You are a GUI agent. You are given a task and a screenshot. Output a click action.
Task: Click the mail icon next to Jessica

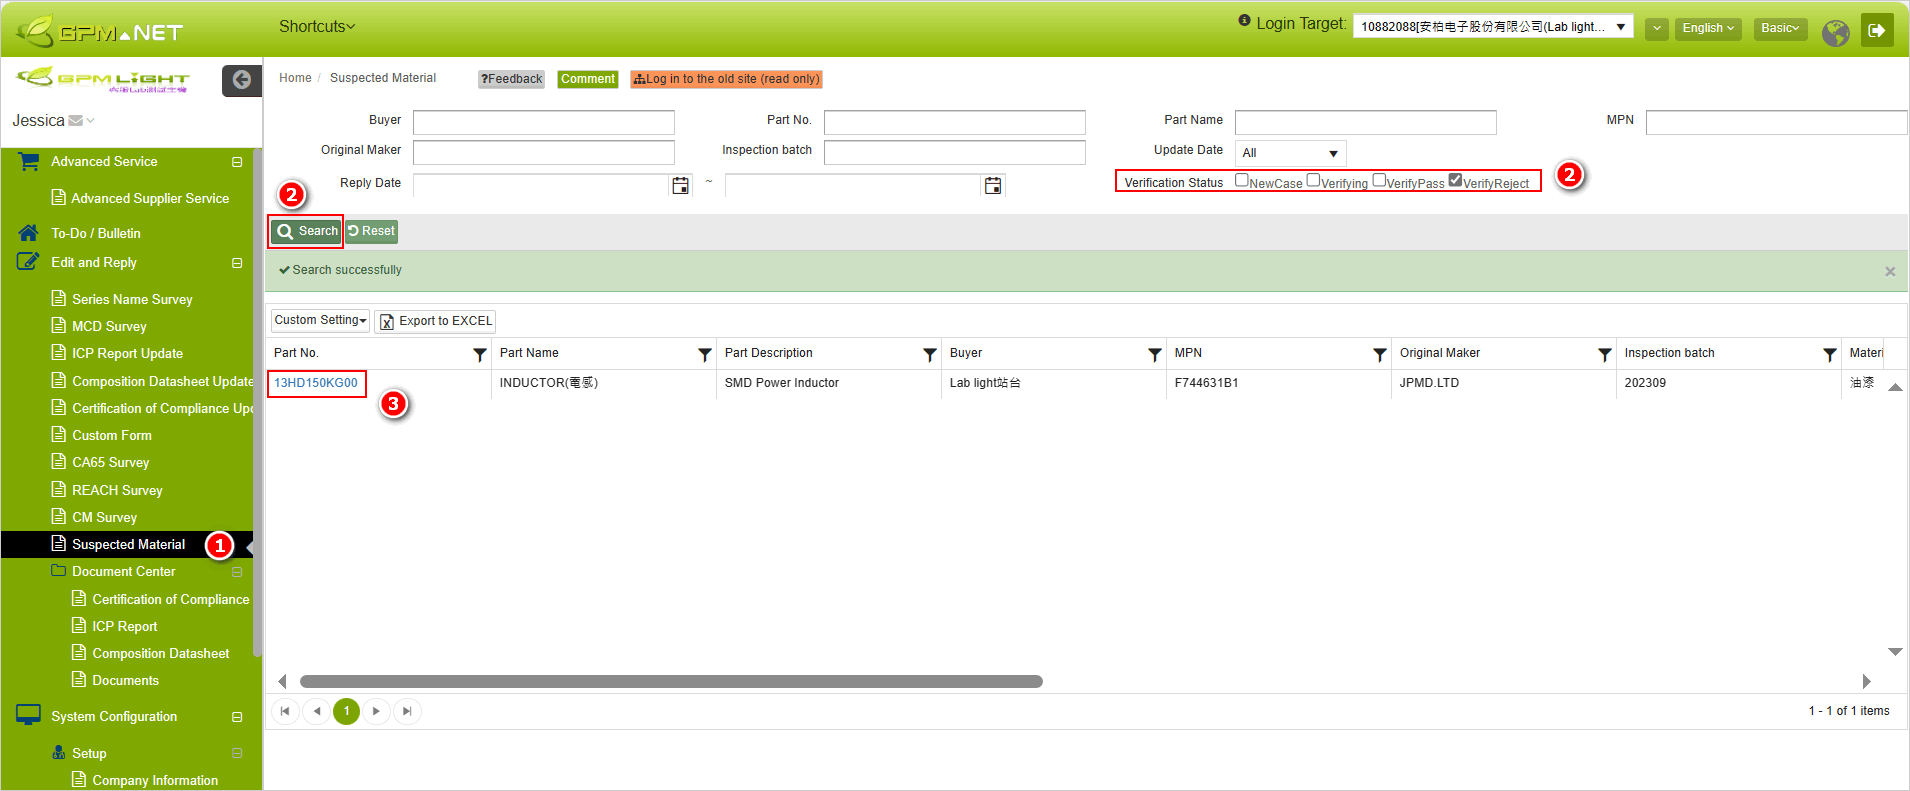(75, 121)
